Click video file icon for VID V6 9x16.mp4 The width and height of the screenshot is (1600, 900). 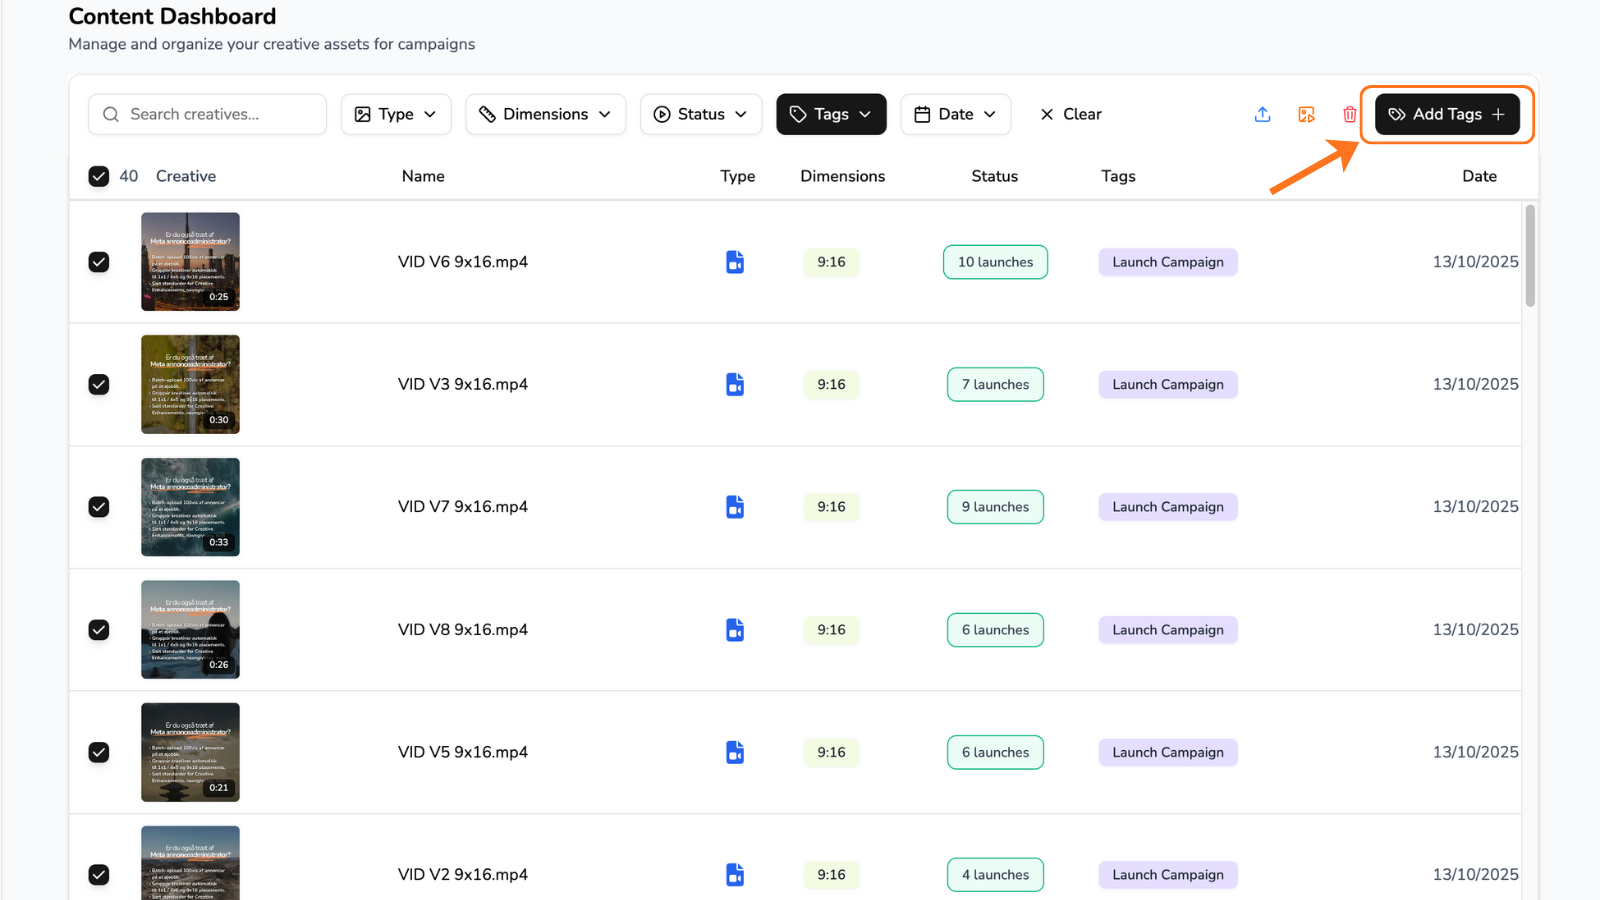click(x=735, y=262)
